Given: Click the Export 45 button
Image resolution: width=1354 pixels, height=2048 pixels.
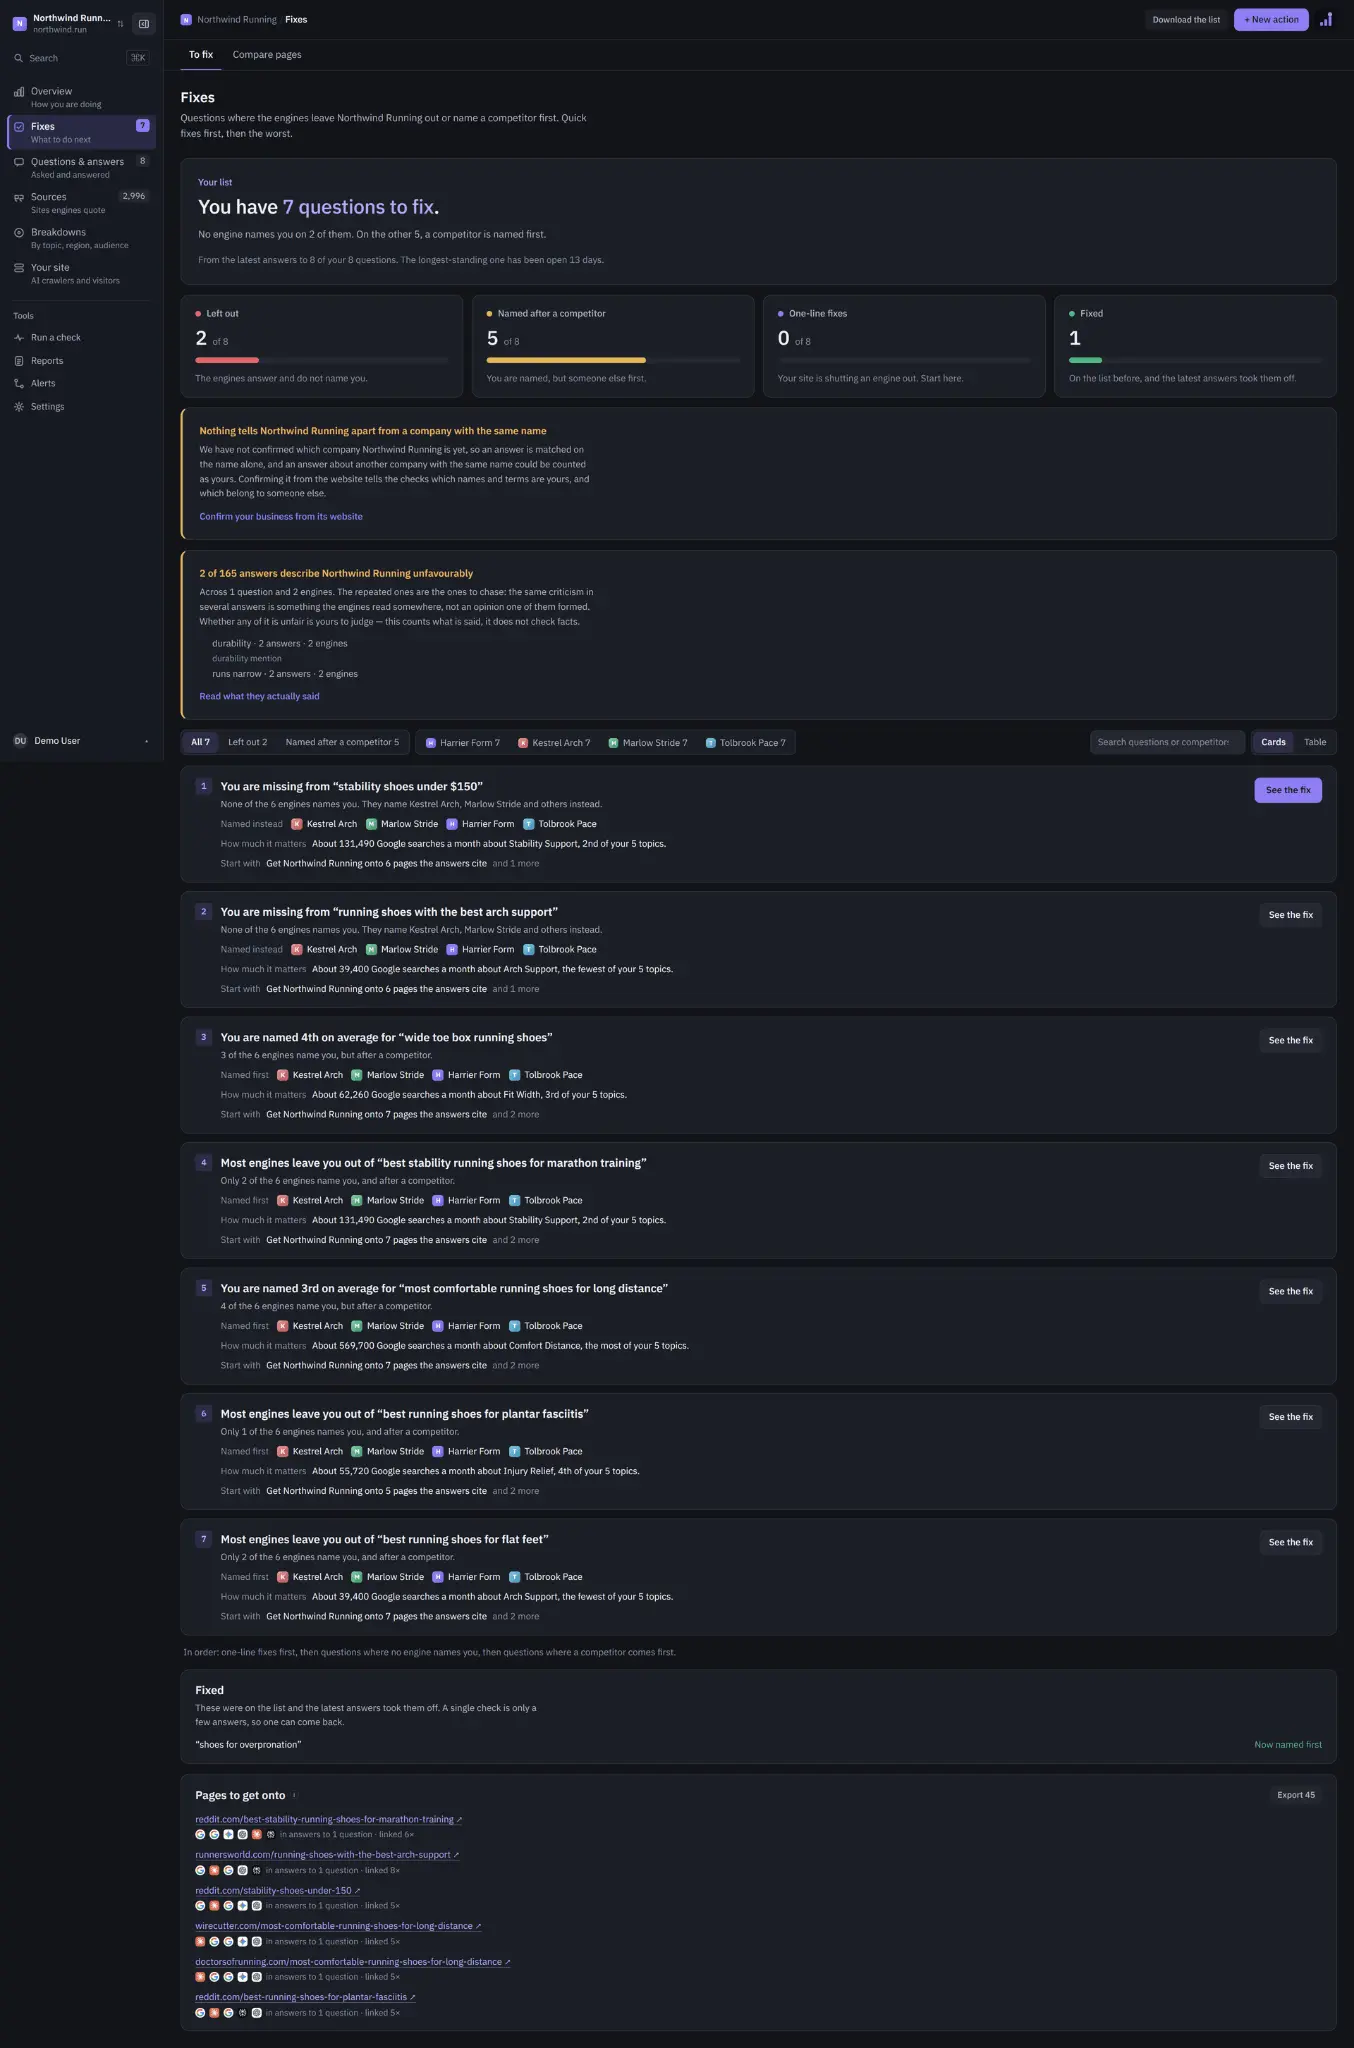Looking at the screenshot, I should coord(1296,1795).
